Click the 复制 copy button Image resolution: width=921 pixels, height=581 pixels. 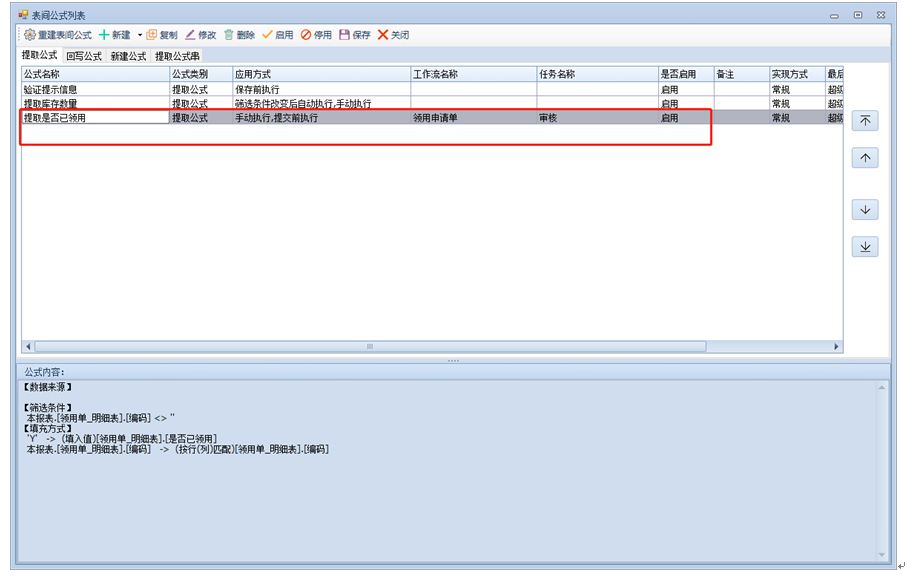point(162,35)
